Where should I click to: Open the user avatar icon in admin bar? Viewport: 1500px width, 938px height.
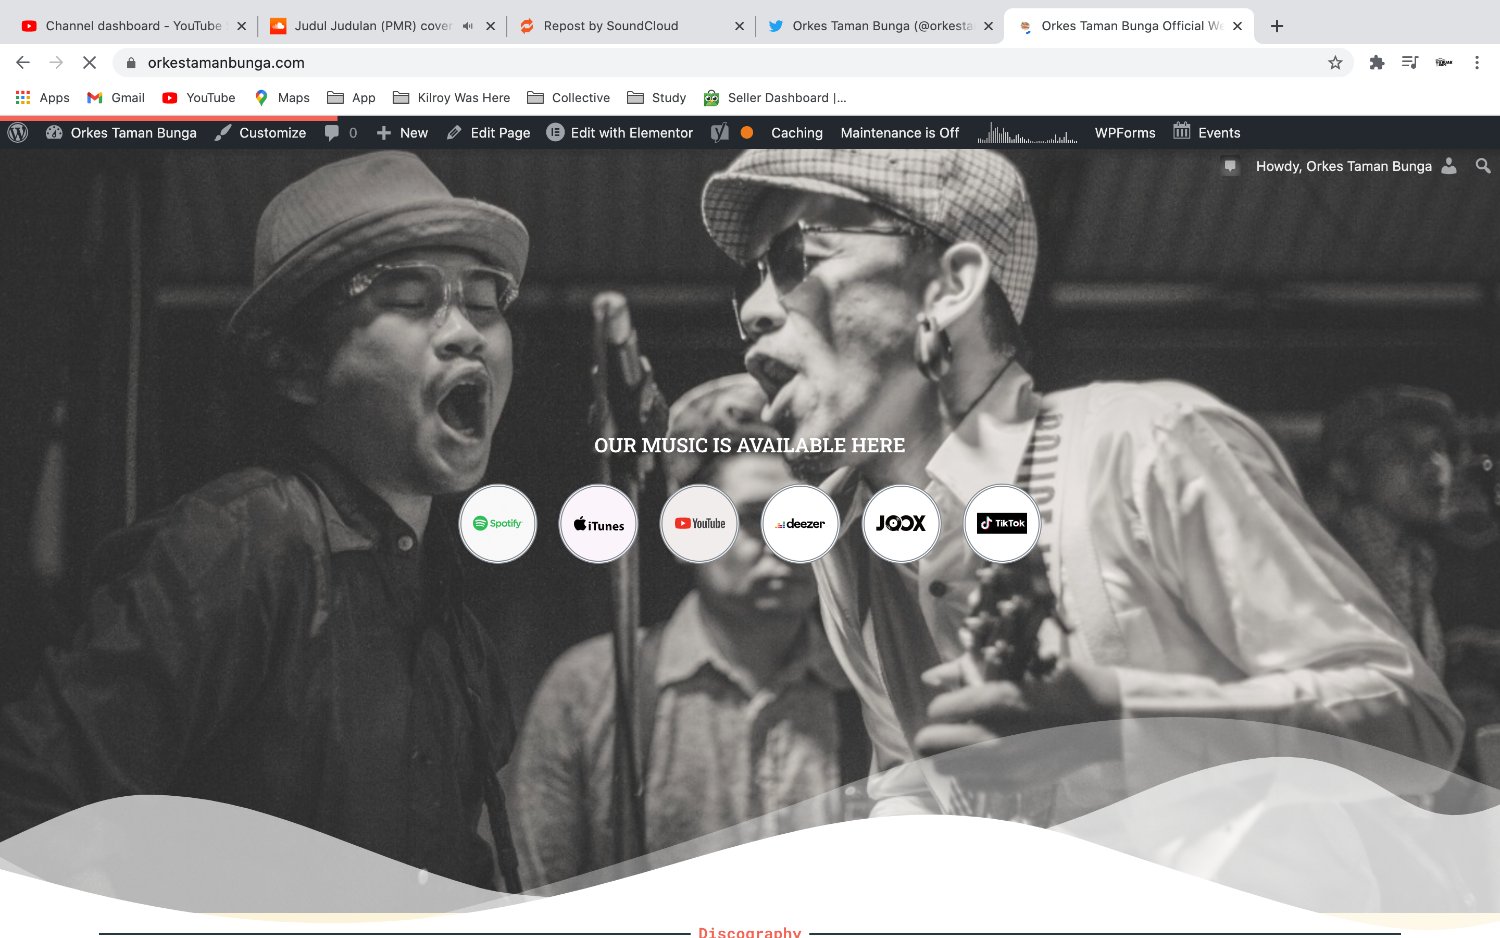point(1449,166)
